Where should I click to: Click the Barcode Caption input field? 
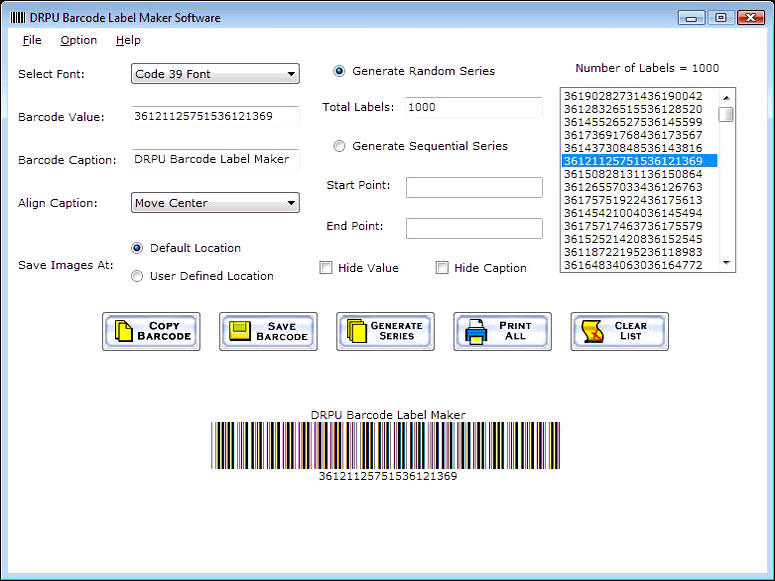pyautogui.click(x=215, y=159)
